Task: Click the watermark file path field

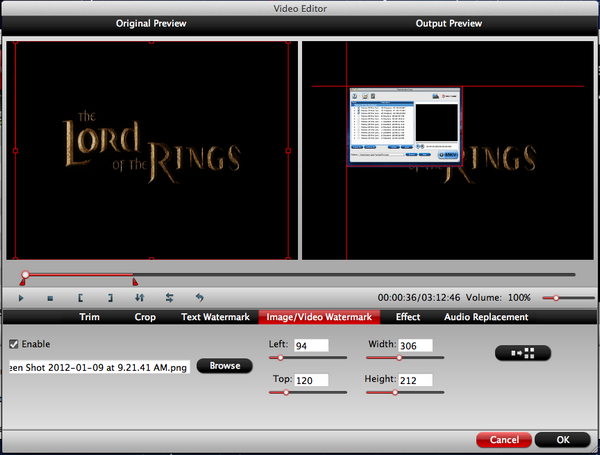Action: [99, 367]
